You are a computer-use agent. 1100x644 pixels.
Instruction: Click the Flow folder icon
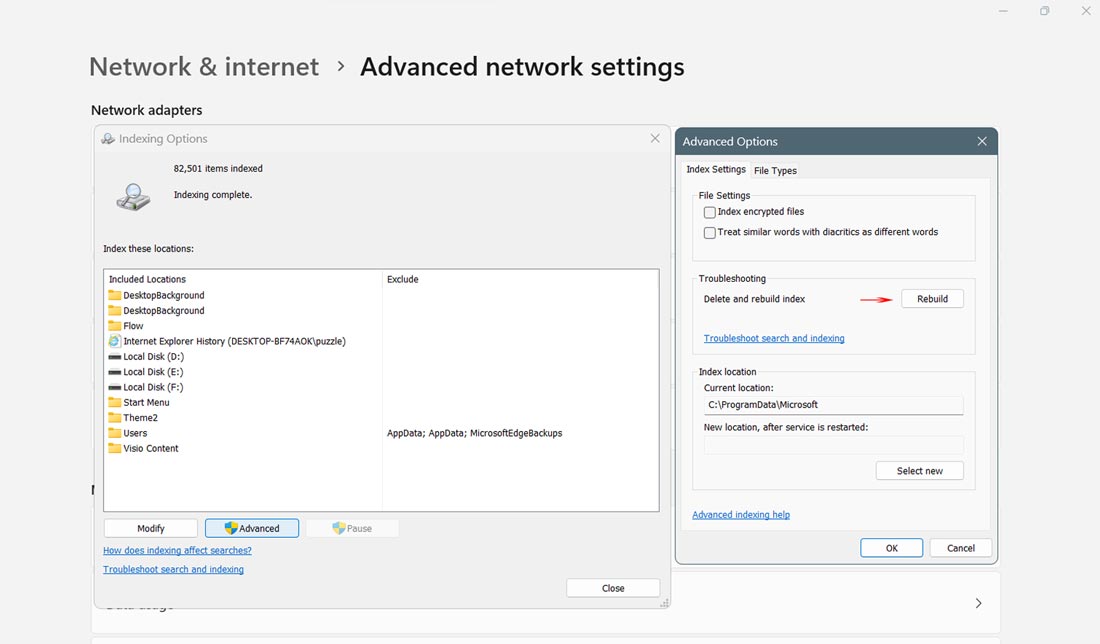pyautogui.click(x=115, y=326)
